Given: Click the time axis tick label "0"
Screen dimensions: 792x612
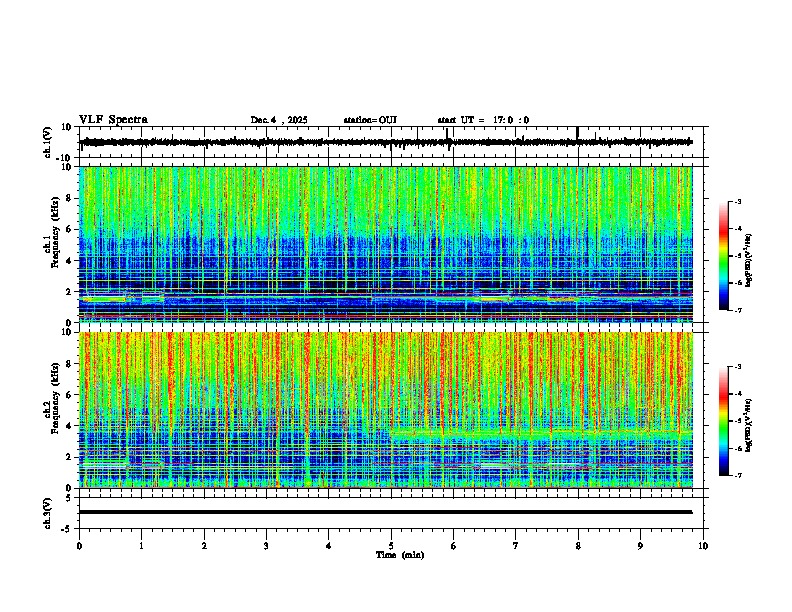Looking at the screenshot, I should tap(79, 546).
